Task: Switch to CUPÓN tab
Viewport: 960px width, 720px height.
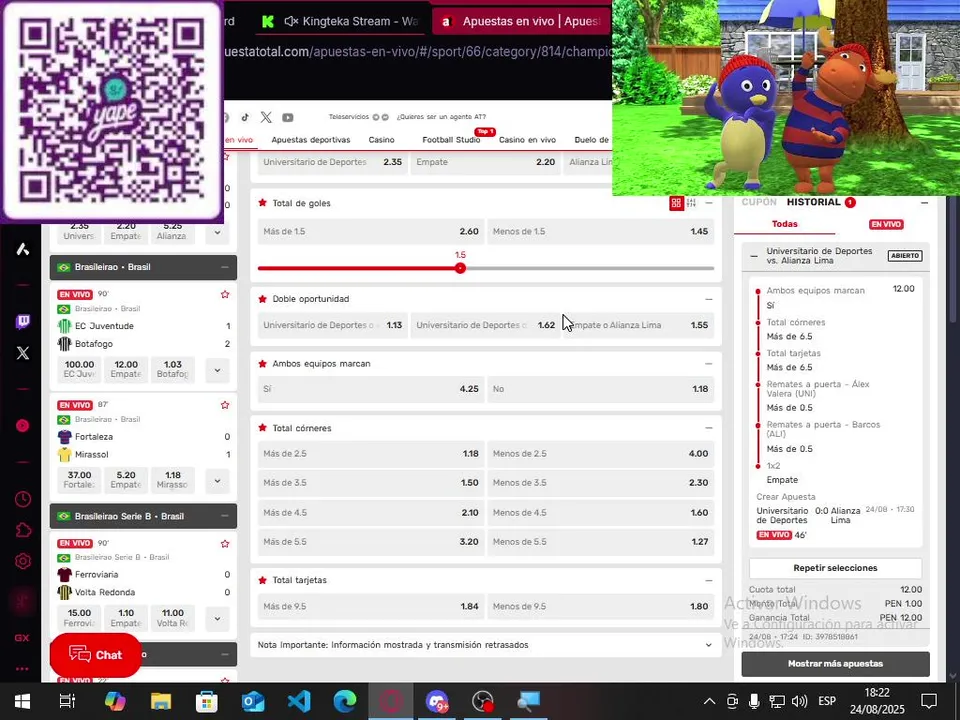Action: pos(759,202)
